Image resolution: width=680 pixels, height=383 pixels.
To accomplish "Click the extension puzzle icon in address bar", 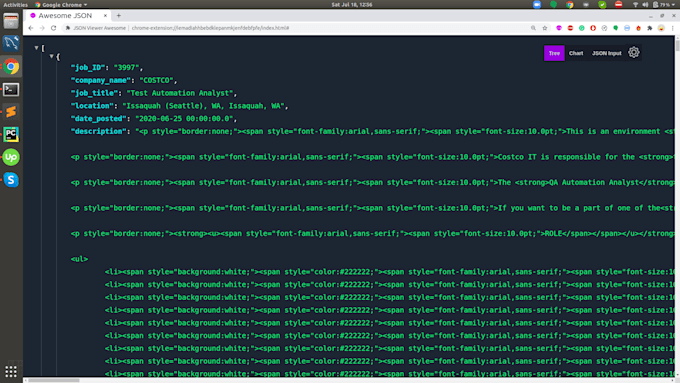I will [68, 28].
